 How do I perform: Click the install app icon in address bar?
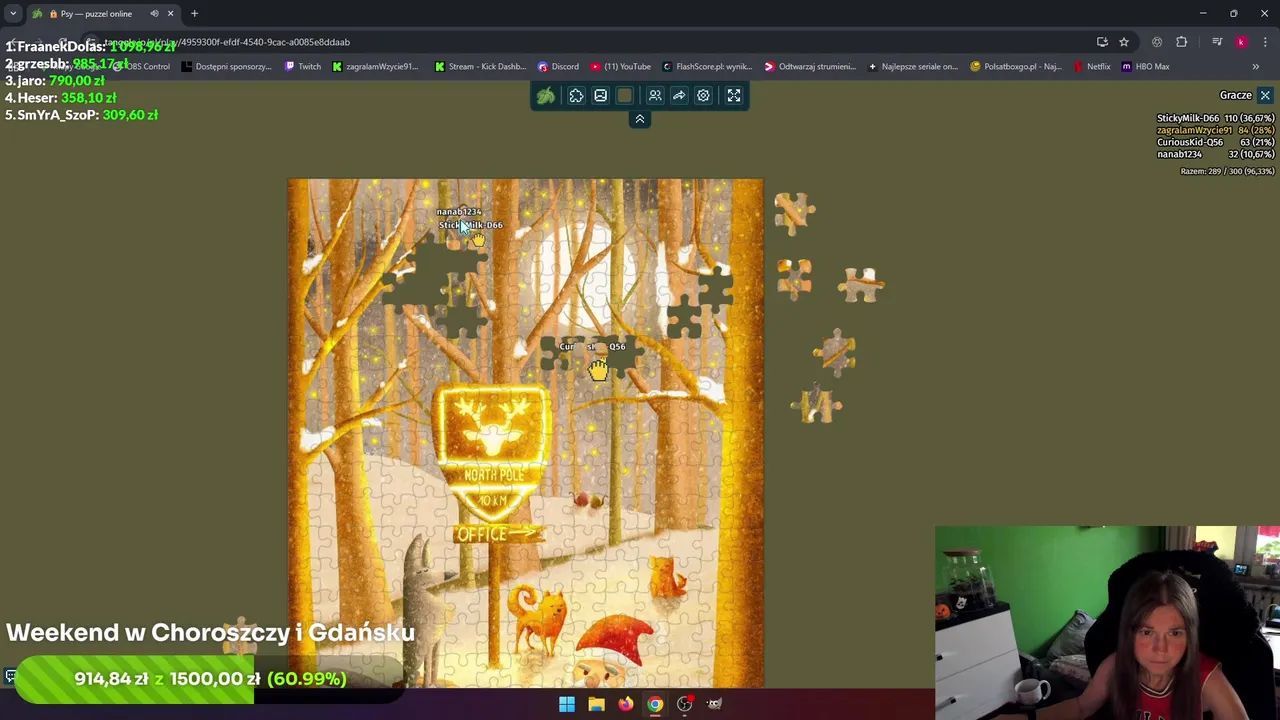[x=1102, y=42]
